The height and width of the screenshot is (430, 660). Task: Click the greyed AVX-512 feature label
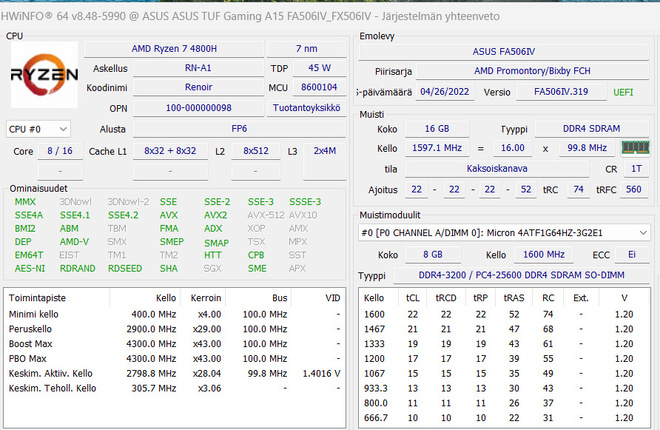(x=266, y=215)
